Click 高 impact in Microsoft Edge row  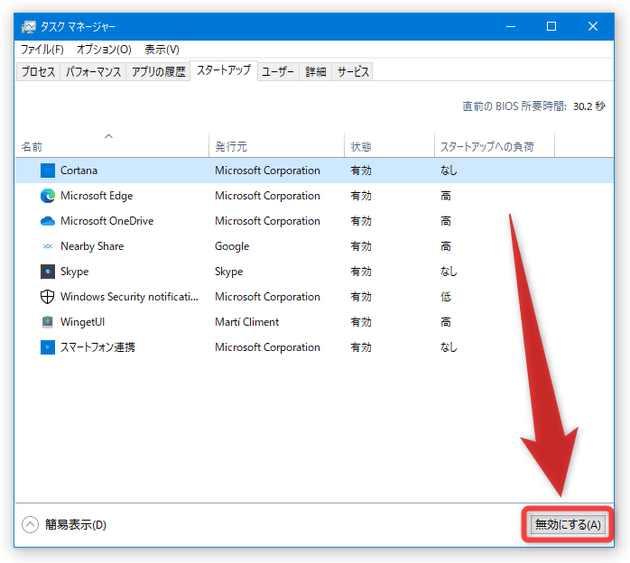click(446, 196)
